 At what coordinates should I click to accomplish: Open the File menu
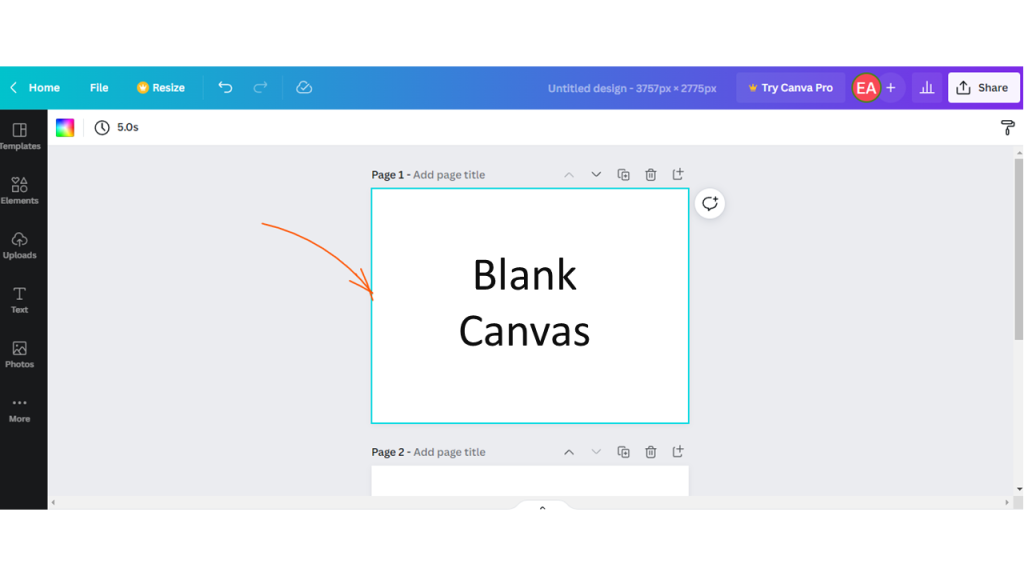coord(99,88)
